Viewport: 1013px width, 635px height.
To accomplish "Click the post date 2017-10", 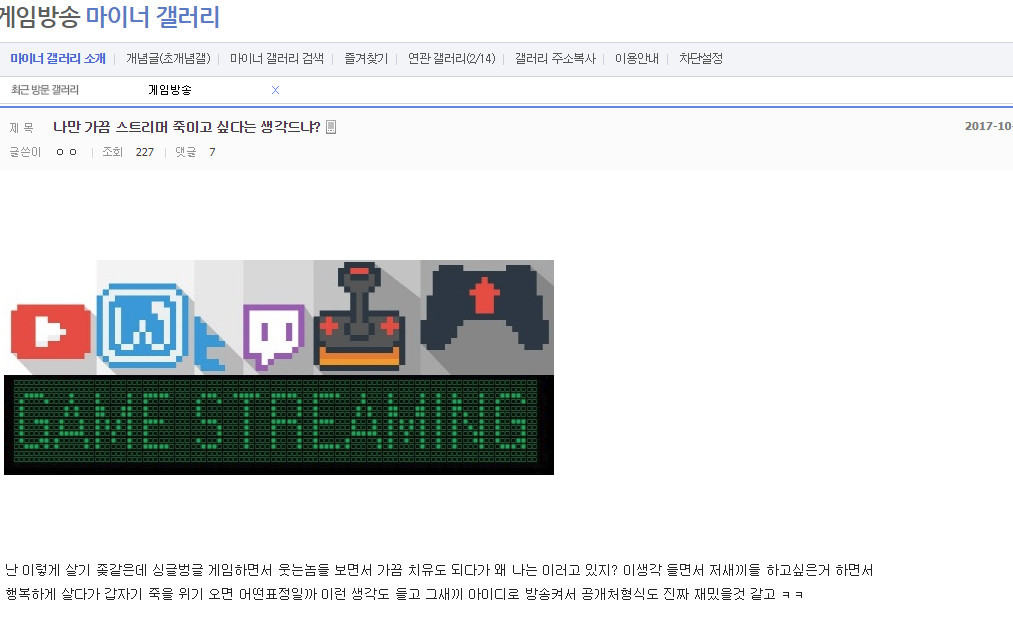I will coord(989,126).
